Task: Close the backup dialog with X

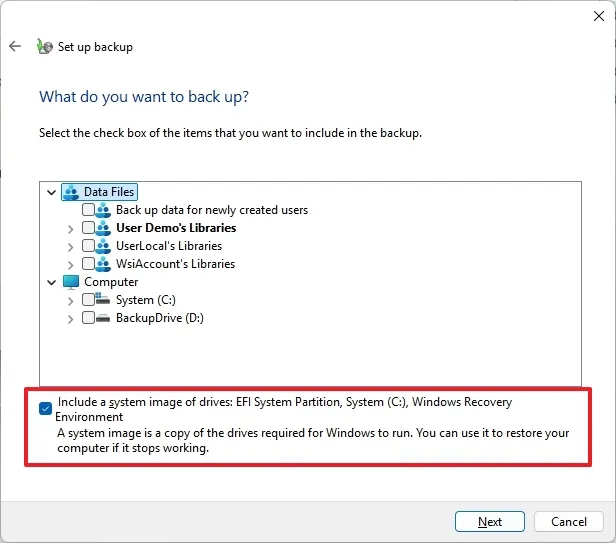Action: 599,16
